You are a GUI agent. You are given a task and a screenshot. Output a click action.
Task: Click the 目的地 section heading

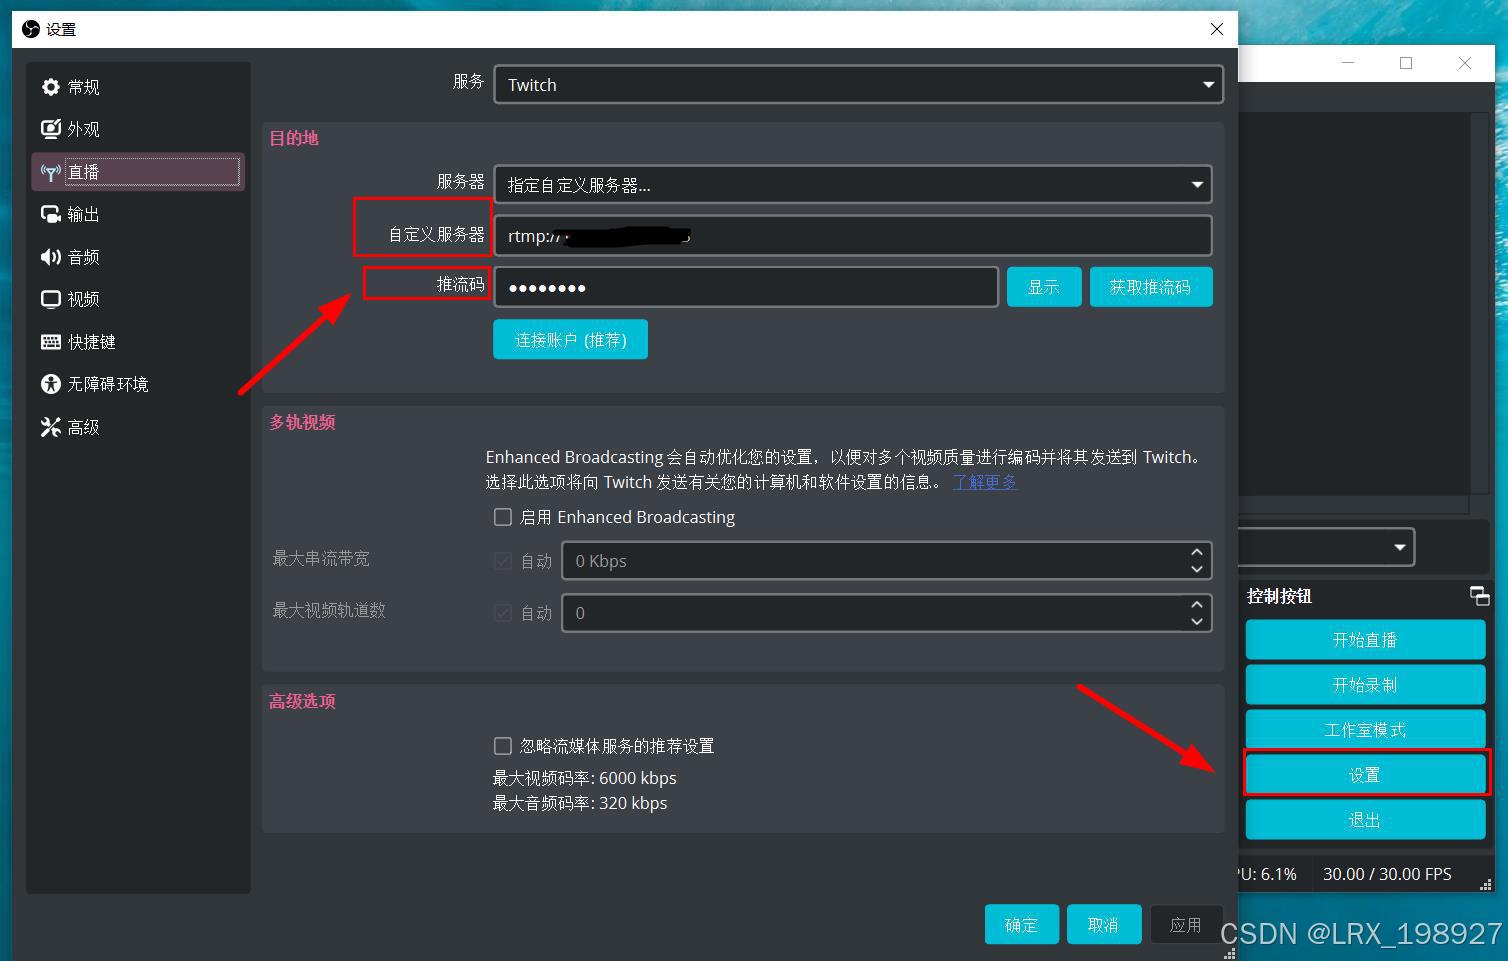[294, 138]
